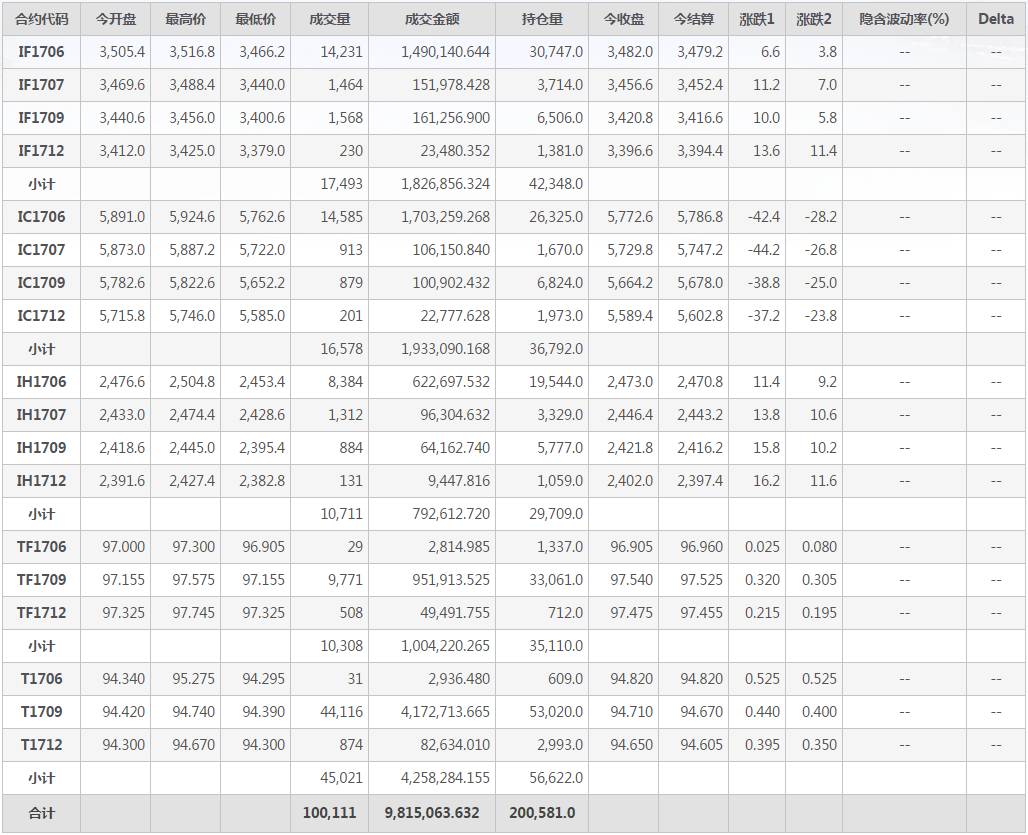Click total turnover 9,815,063.632

431,813
